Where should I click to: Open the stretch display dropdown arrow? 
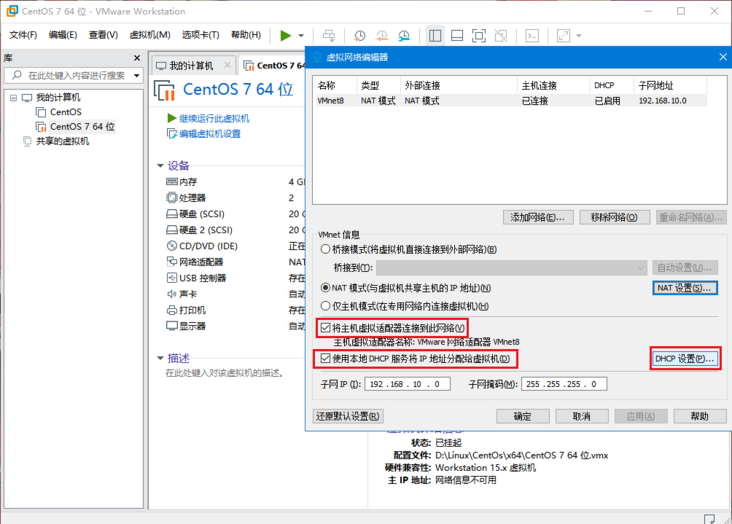pos(579,35)
